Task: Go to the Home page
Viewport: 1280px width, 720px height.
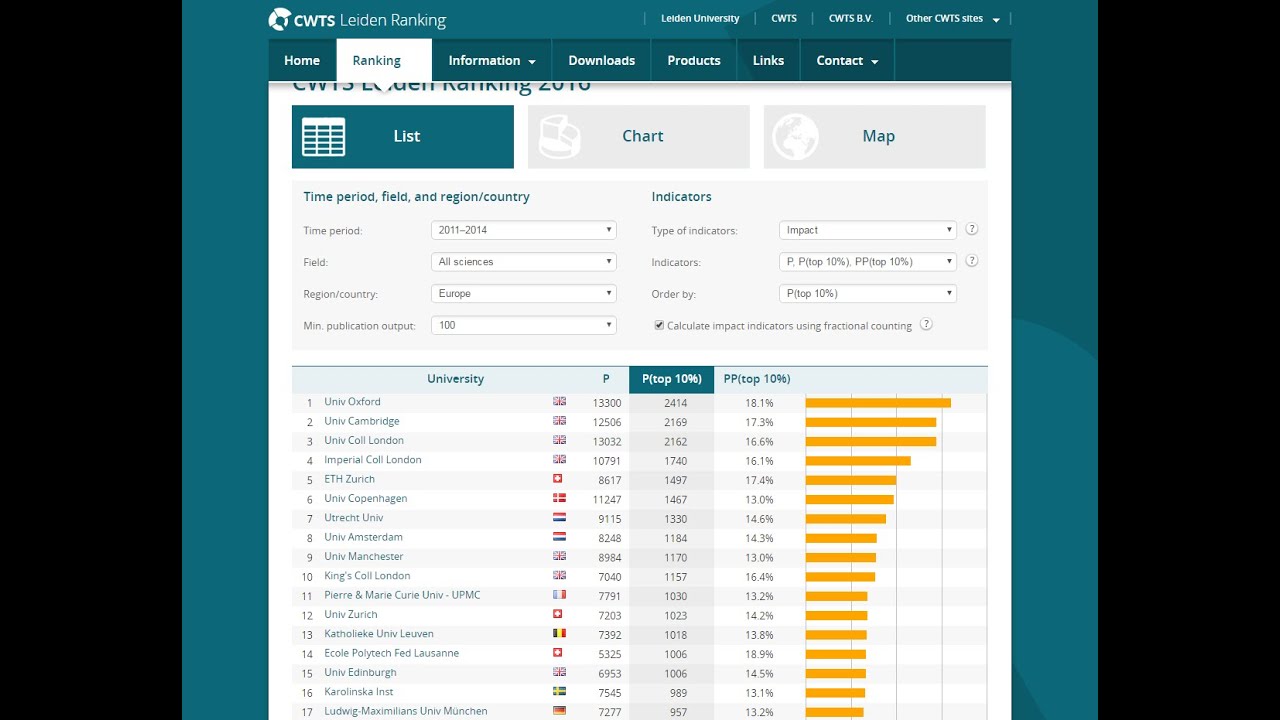Action: click(302, 60)
